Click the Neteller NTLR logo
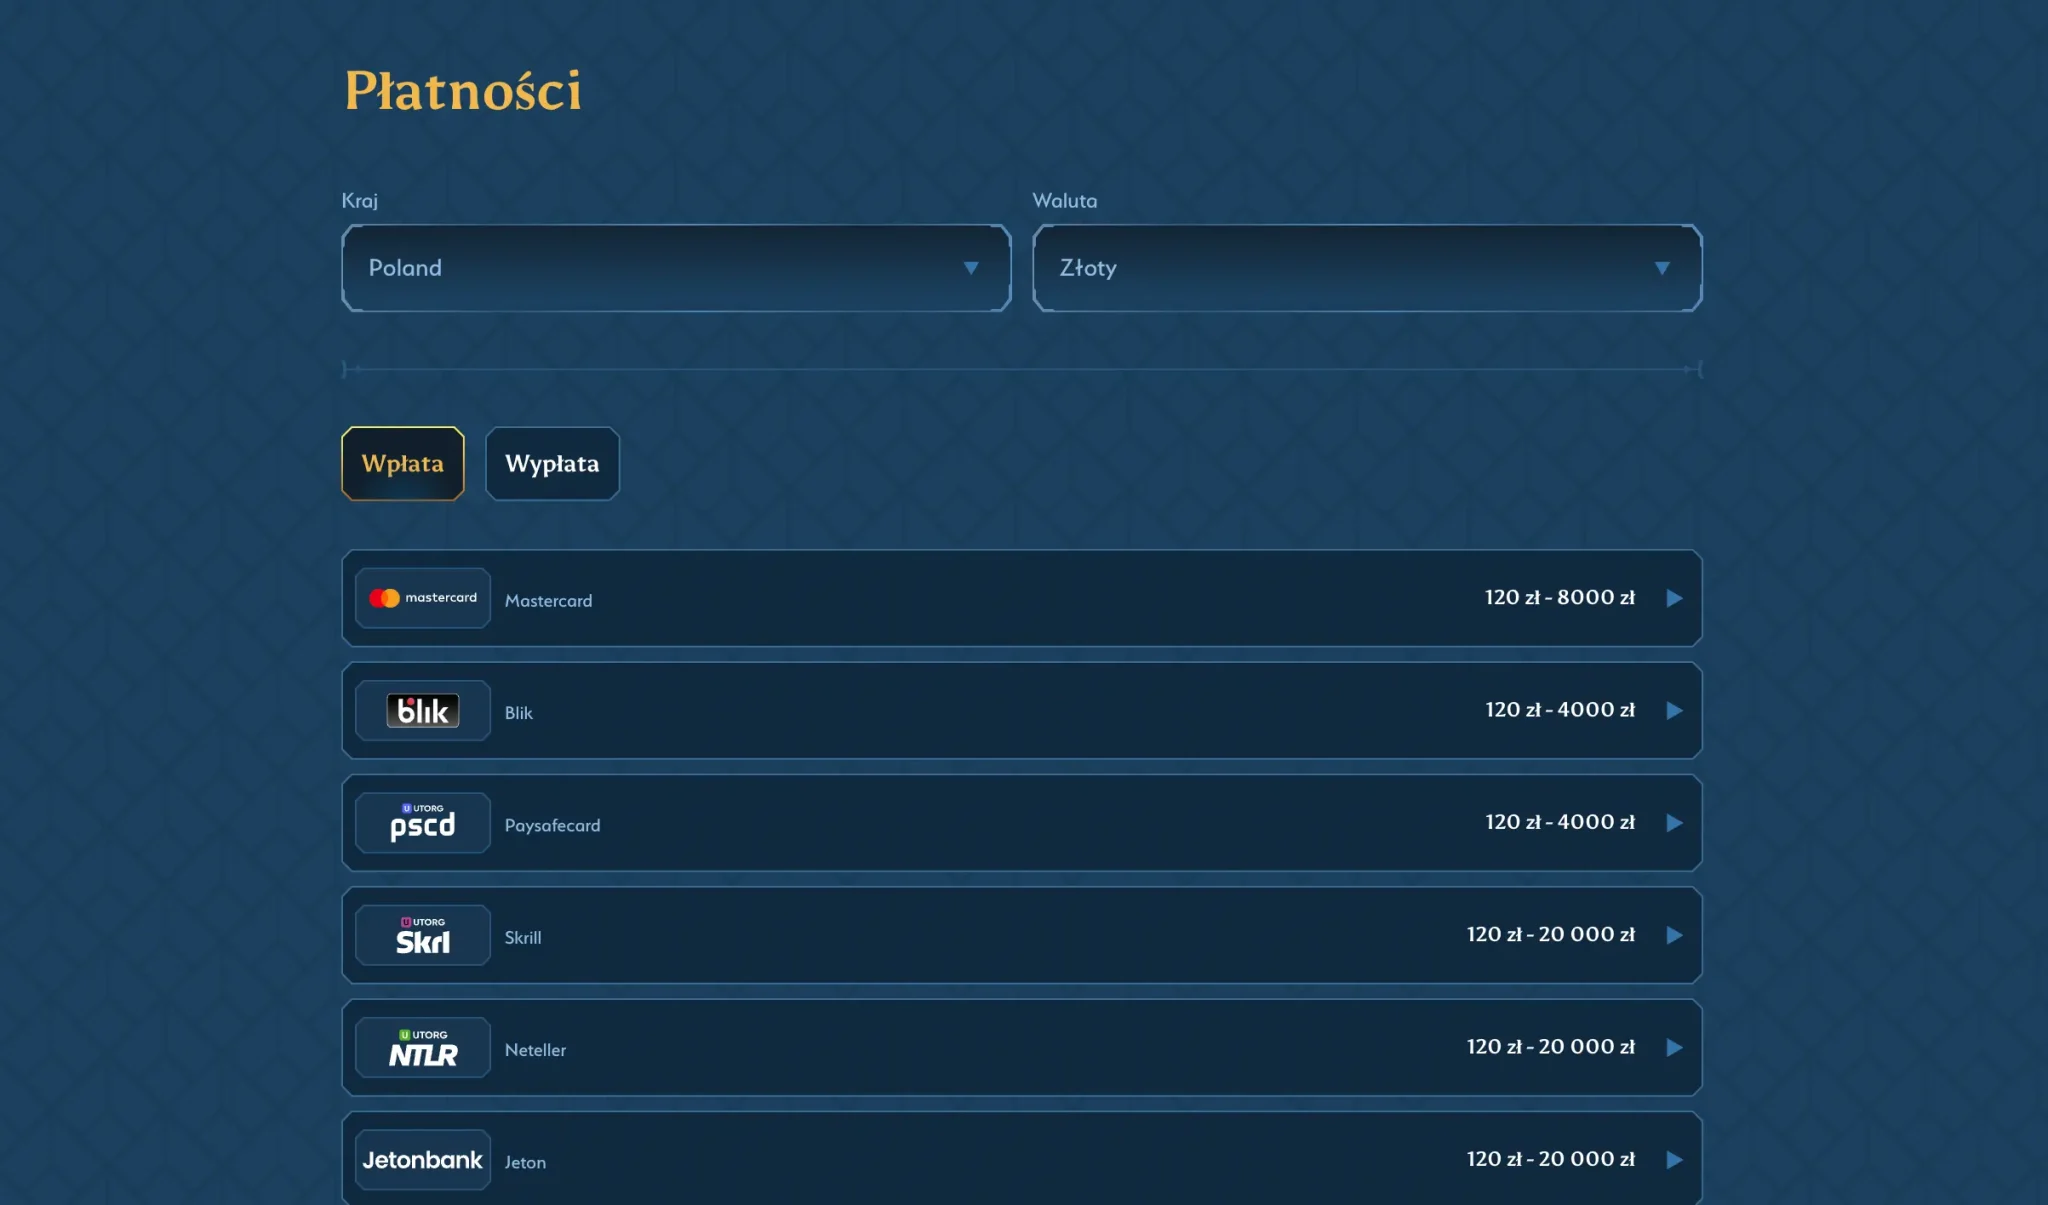This screenshot has width=2048, height=1205. coord(422,1047)
